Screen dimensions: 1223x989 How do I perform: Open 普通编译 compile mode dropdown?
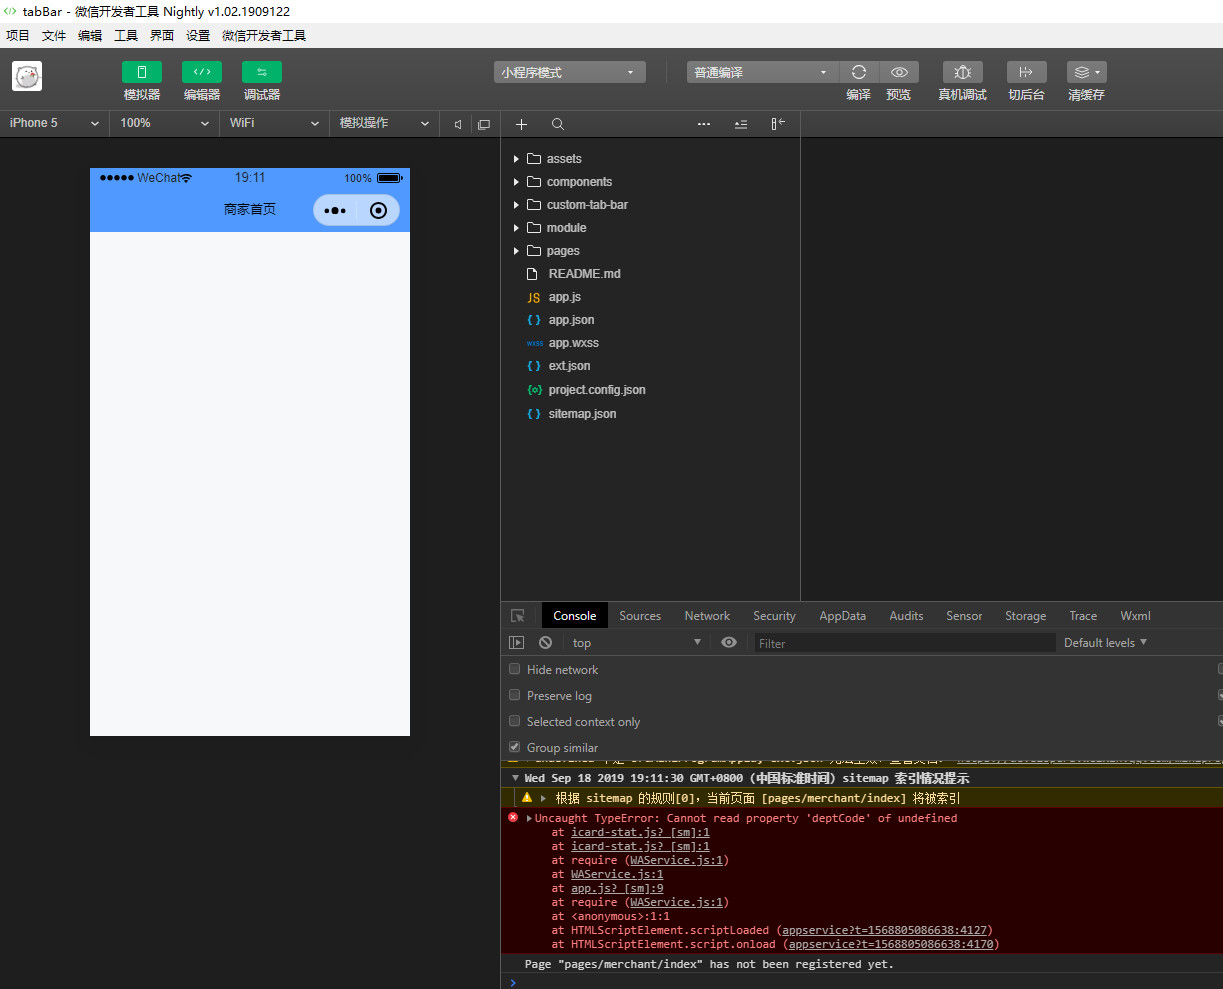[762, 72]
